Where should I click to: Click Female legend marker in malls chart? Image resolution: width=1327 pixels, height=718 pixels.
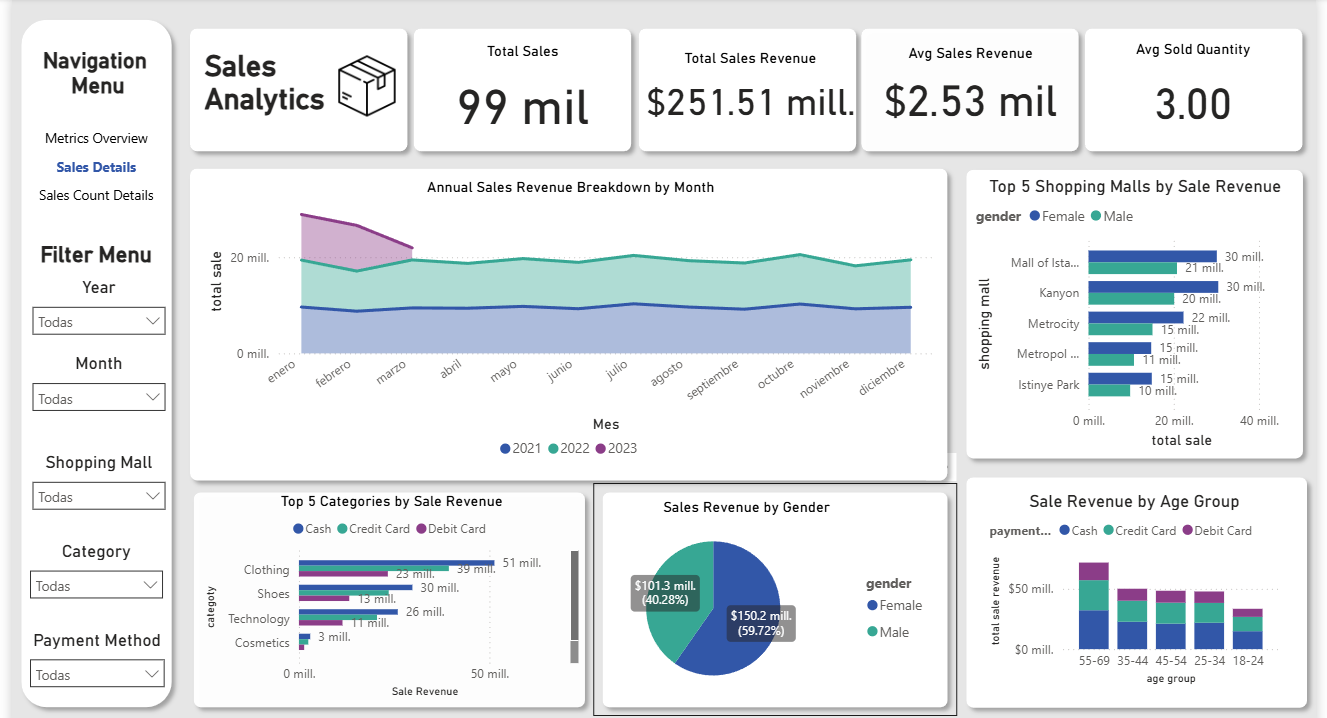coord(1035,216)
